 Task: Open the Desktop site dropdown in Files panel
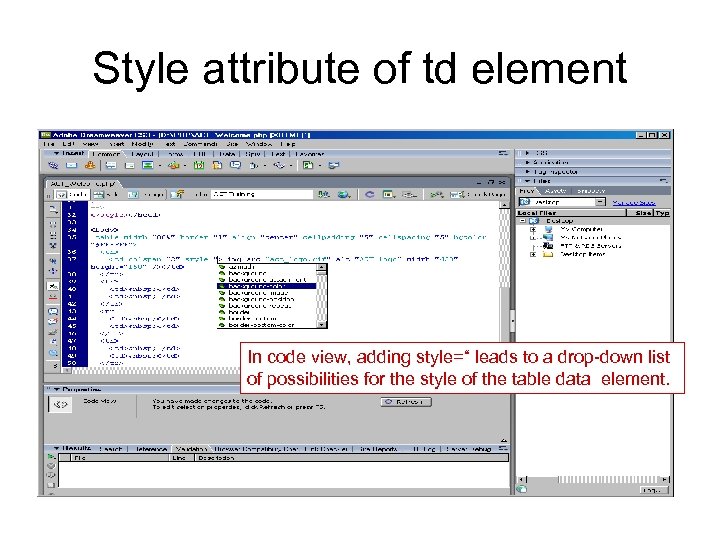tap(600, 202)
